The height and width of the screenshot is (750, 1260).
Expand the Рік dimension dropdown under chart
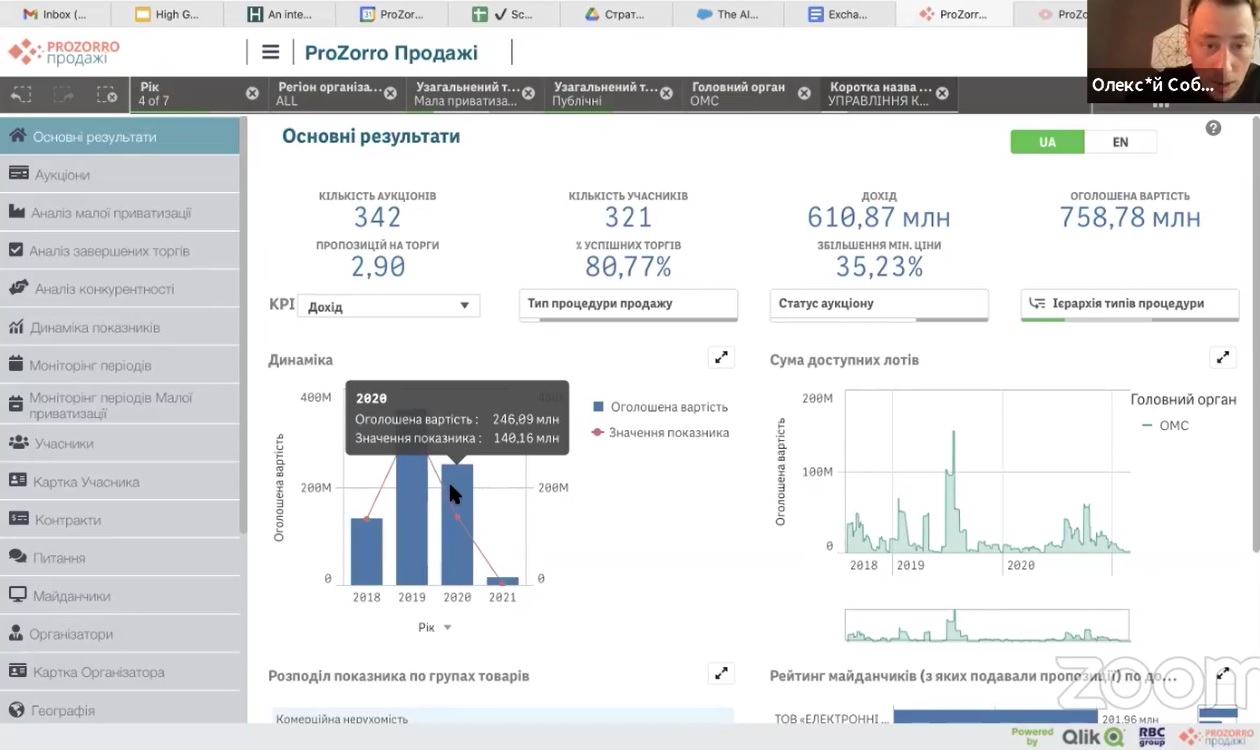(x=434, y=627)
